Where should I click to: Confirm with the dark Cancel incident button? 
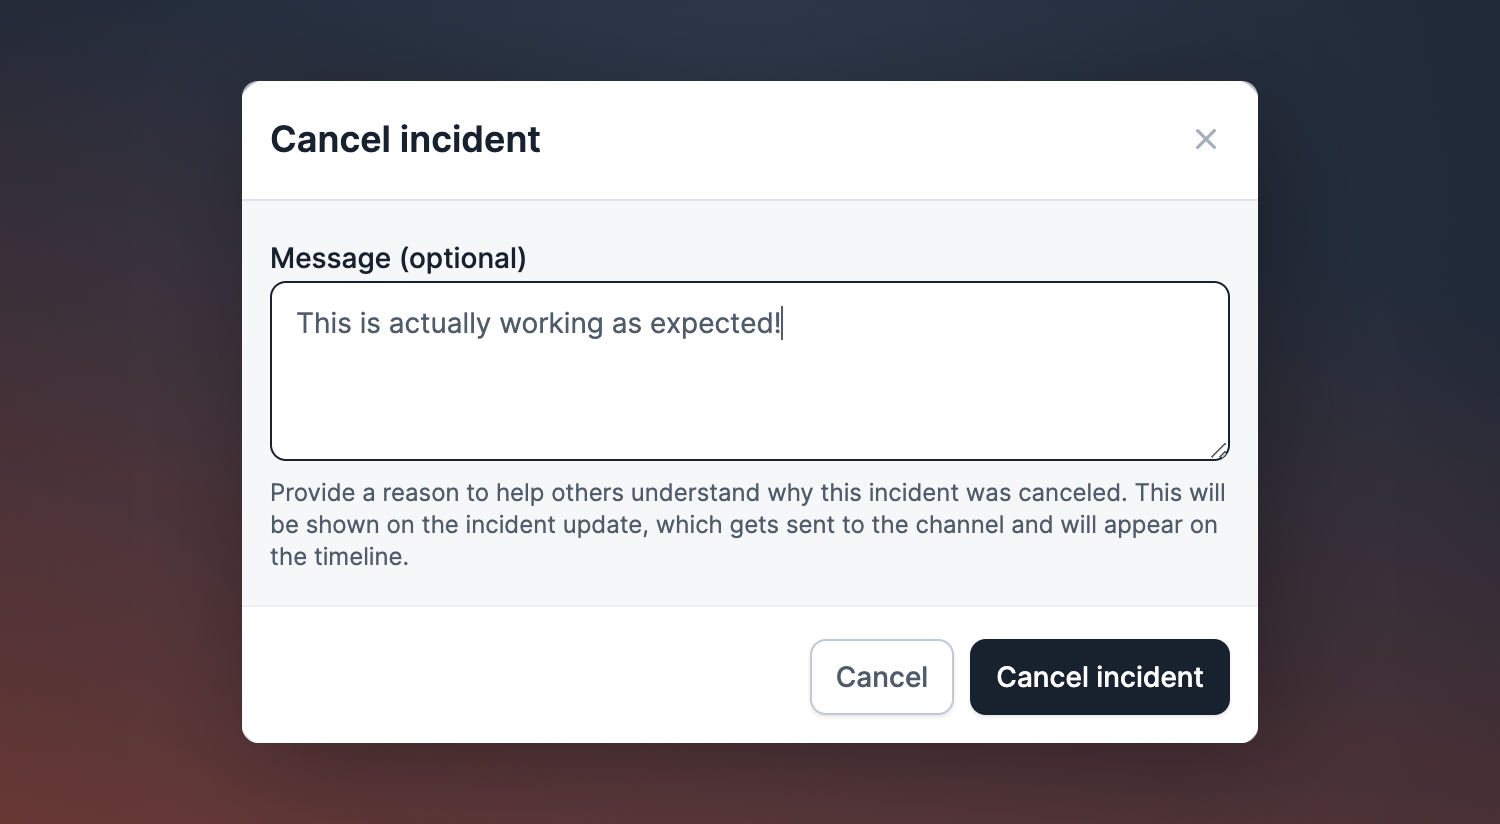pos(1100,677)
